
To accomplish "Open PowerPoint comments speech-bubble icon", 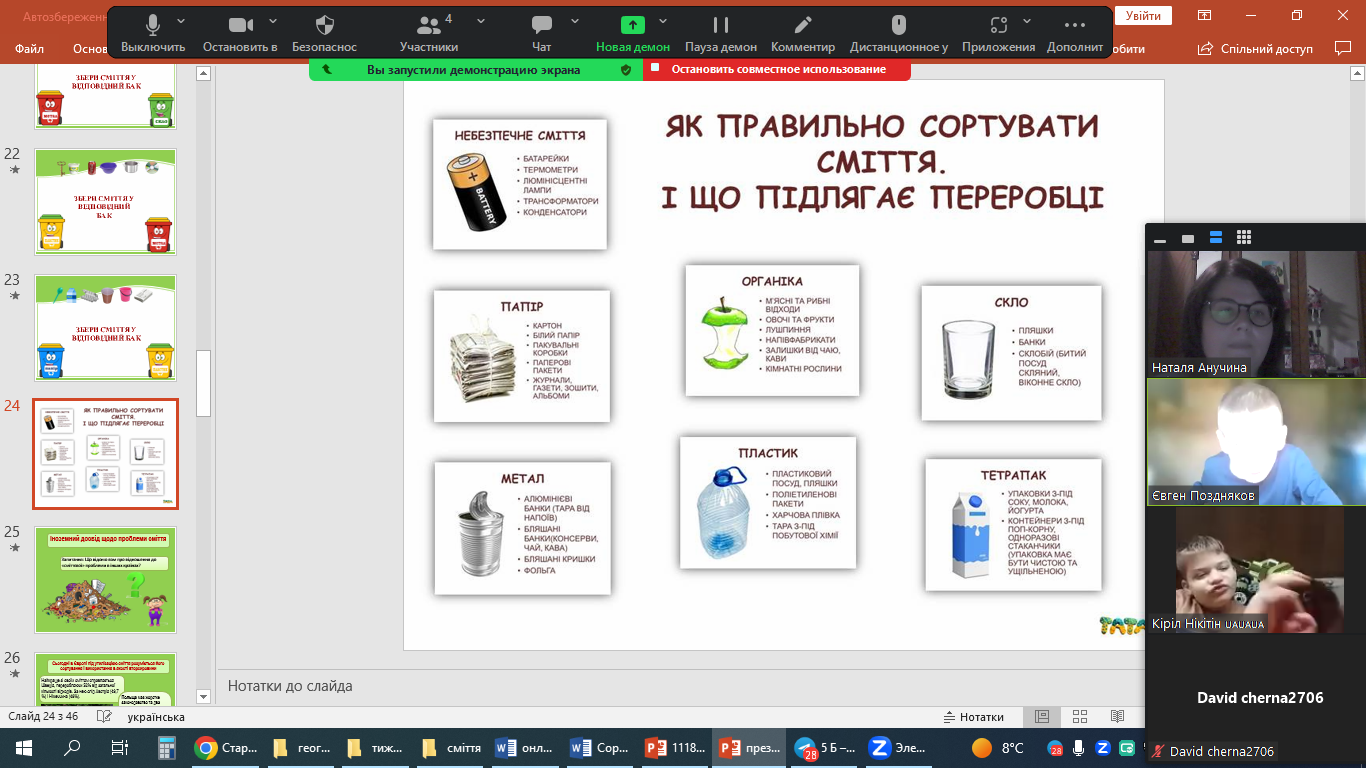I will click(1343, 48).
